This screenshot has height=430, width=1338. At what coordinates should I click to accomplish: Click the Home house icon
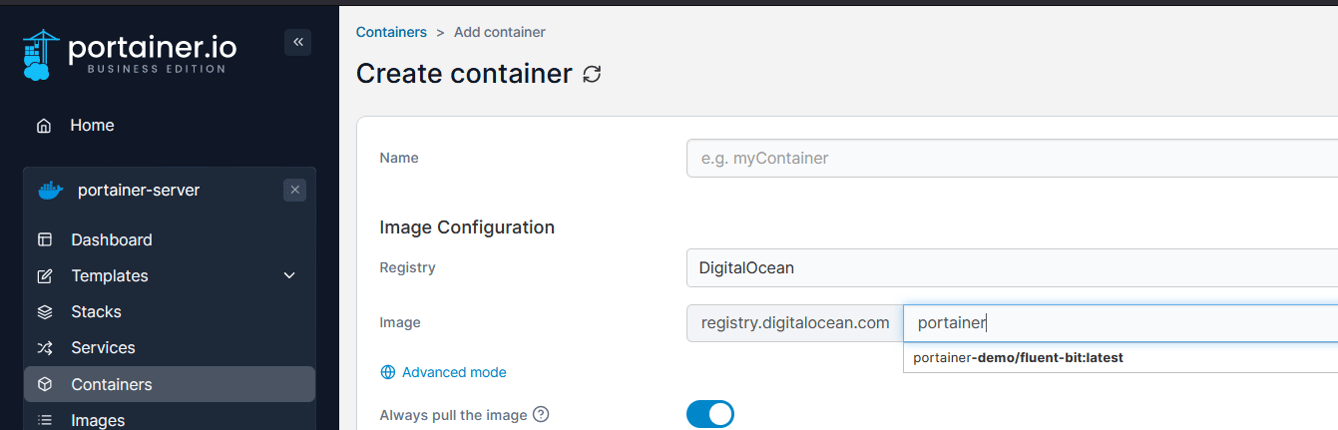44,126
